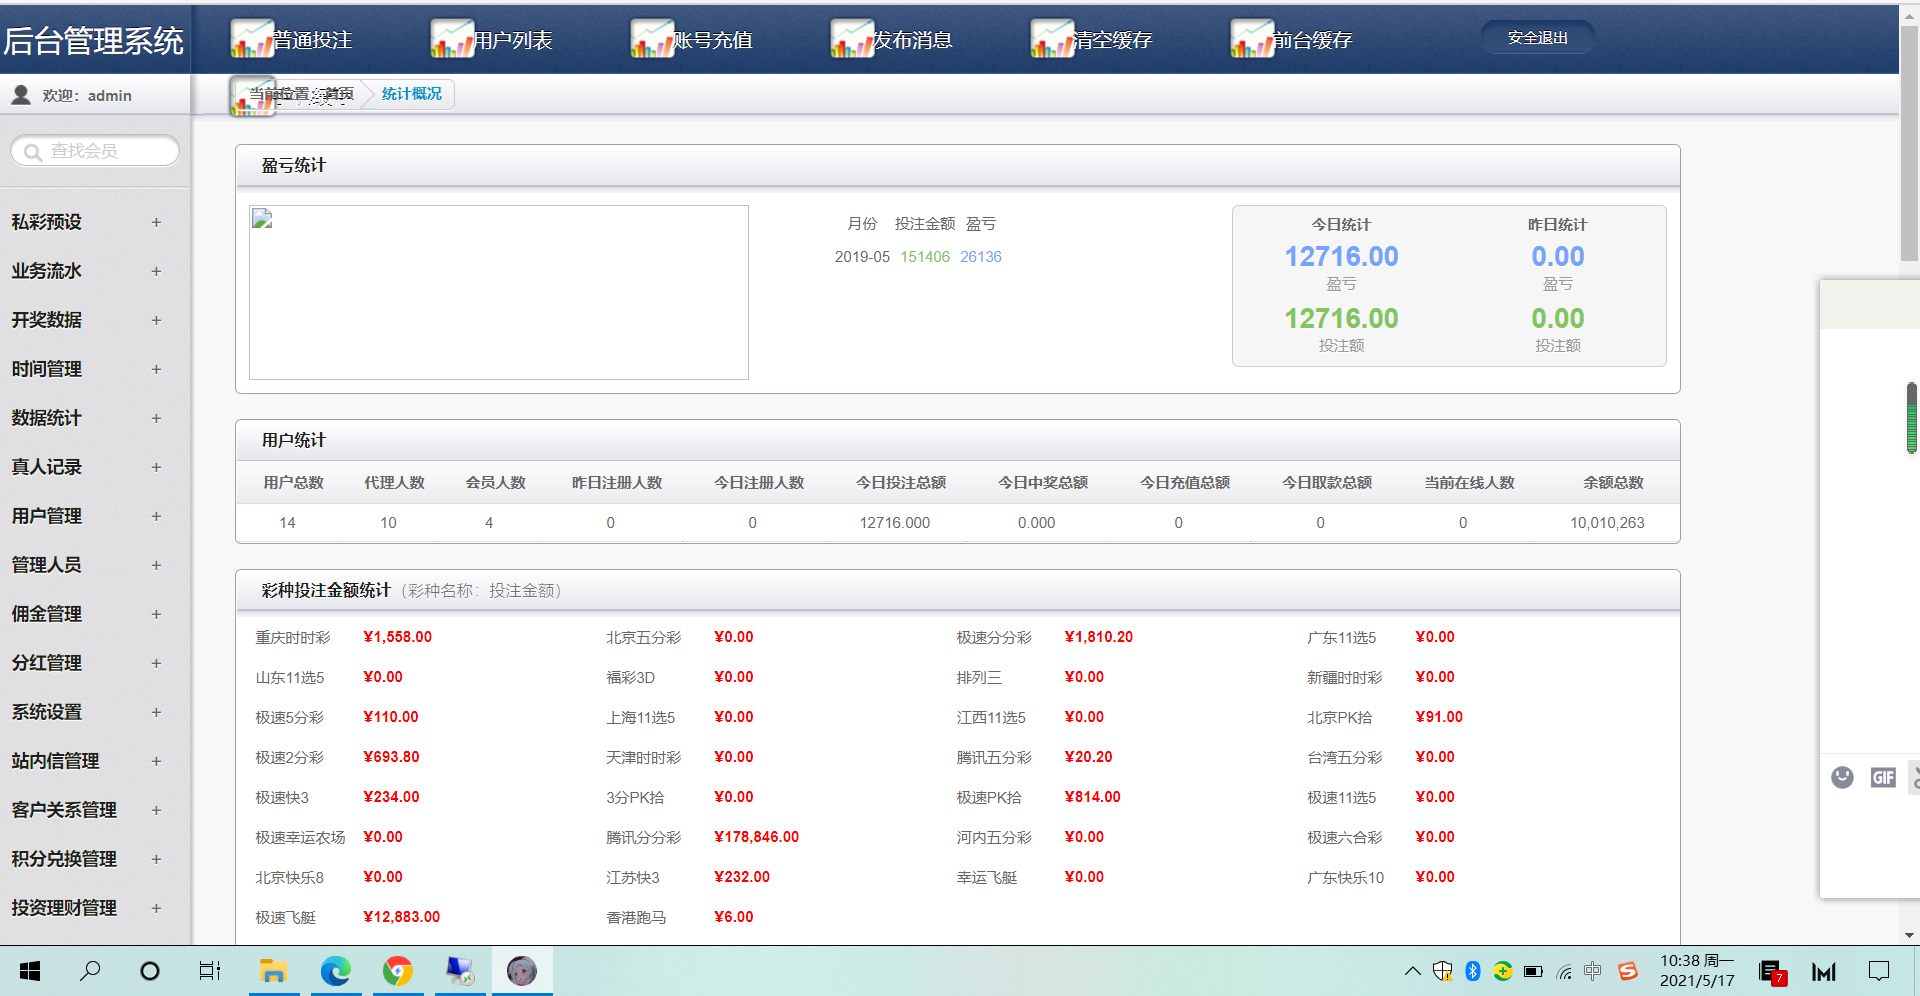Click the 安全退出 logout button

[x=1537, y=38]
